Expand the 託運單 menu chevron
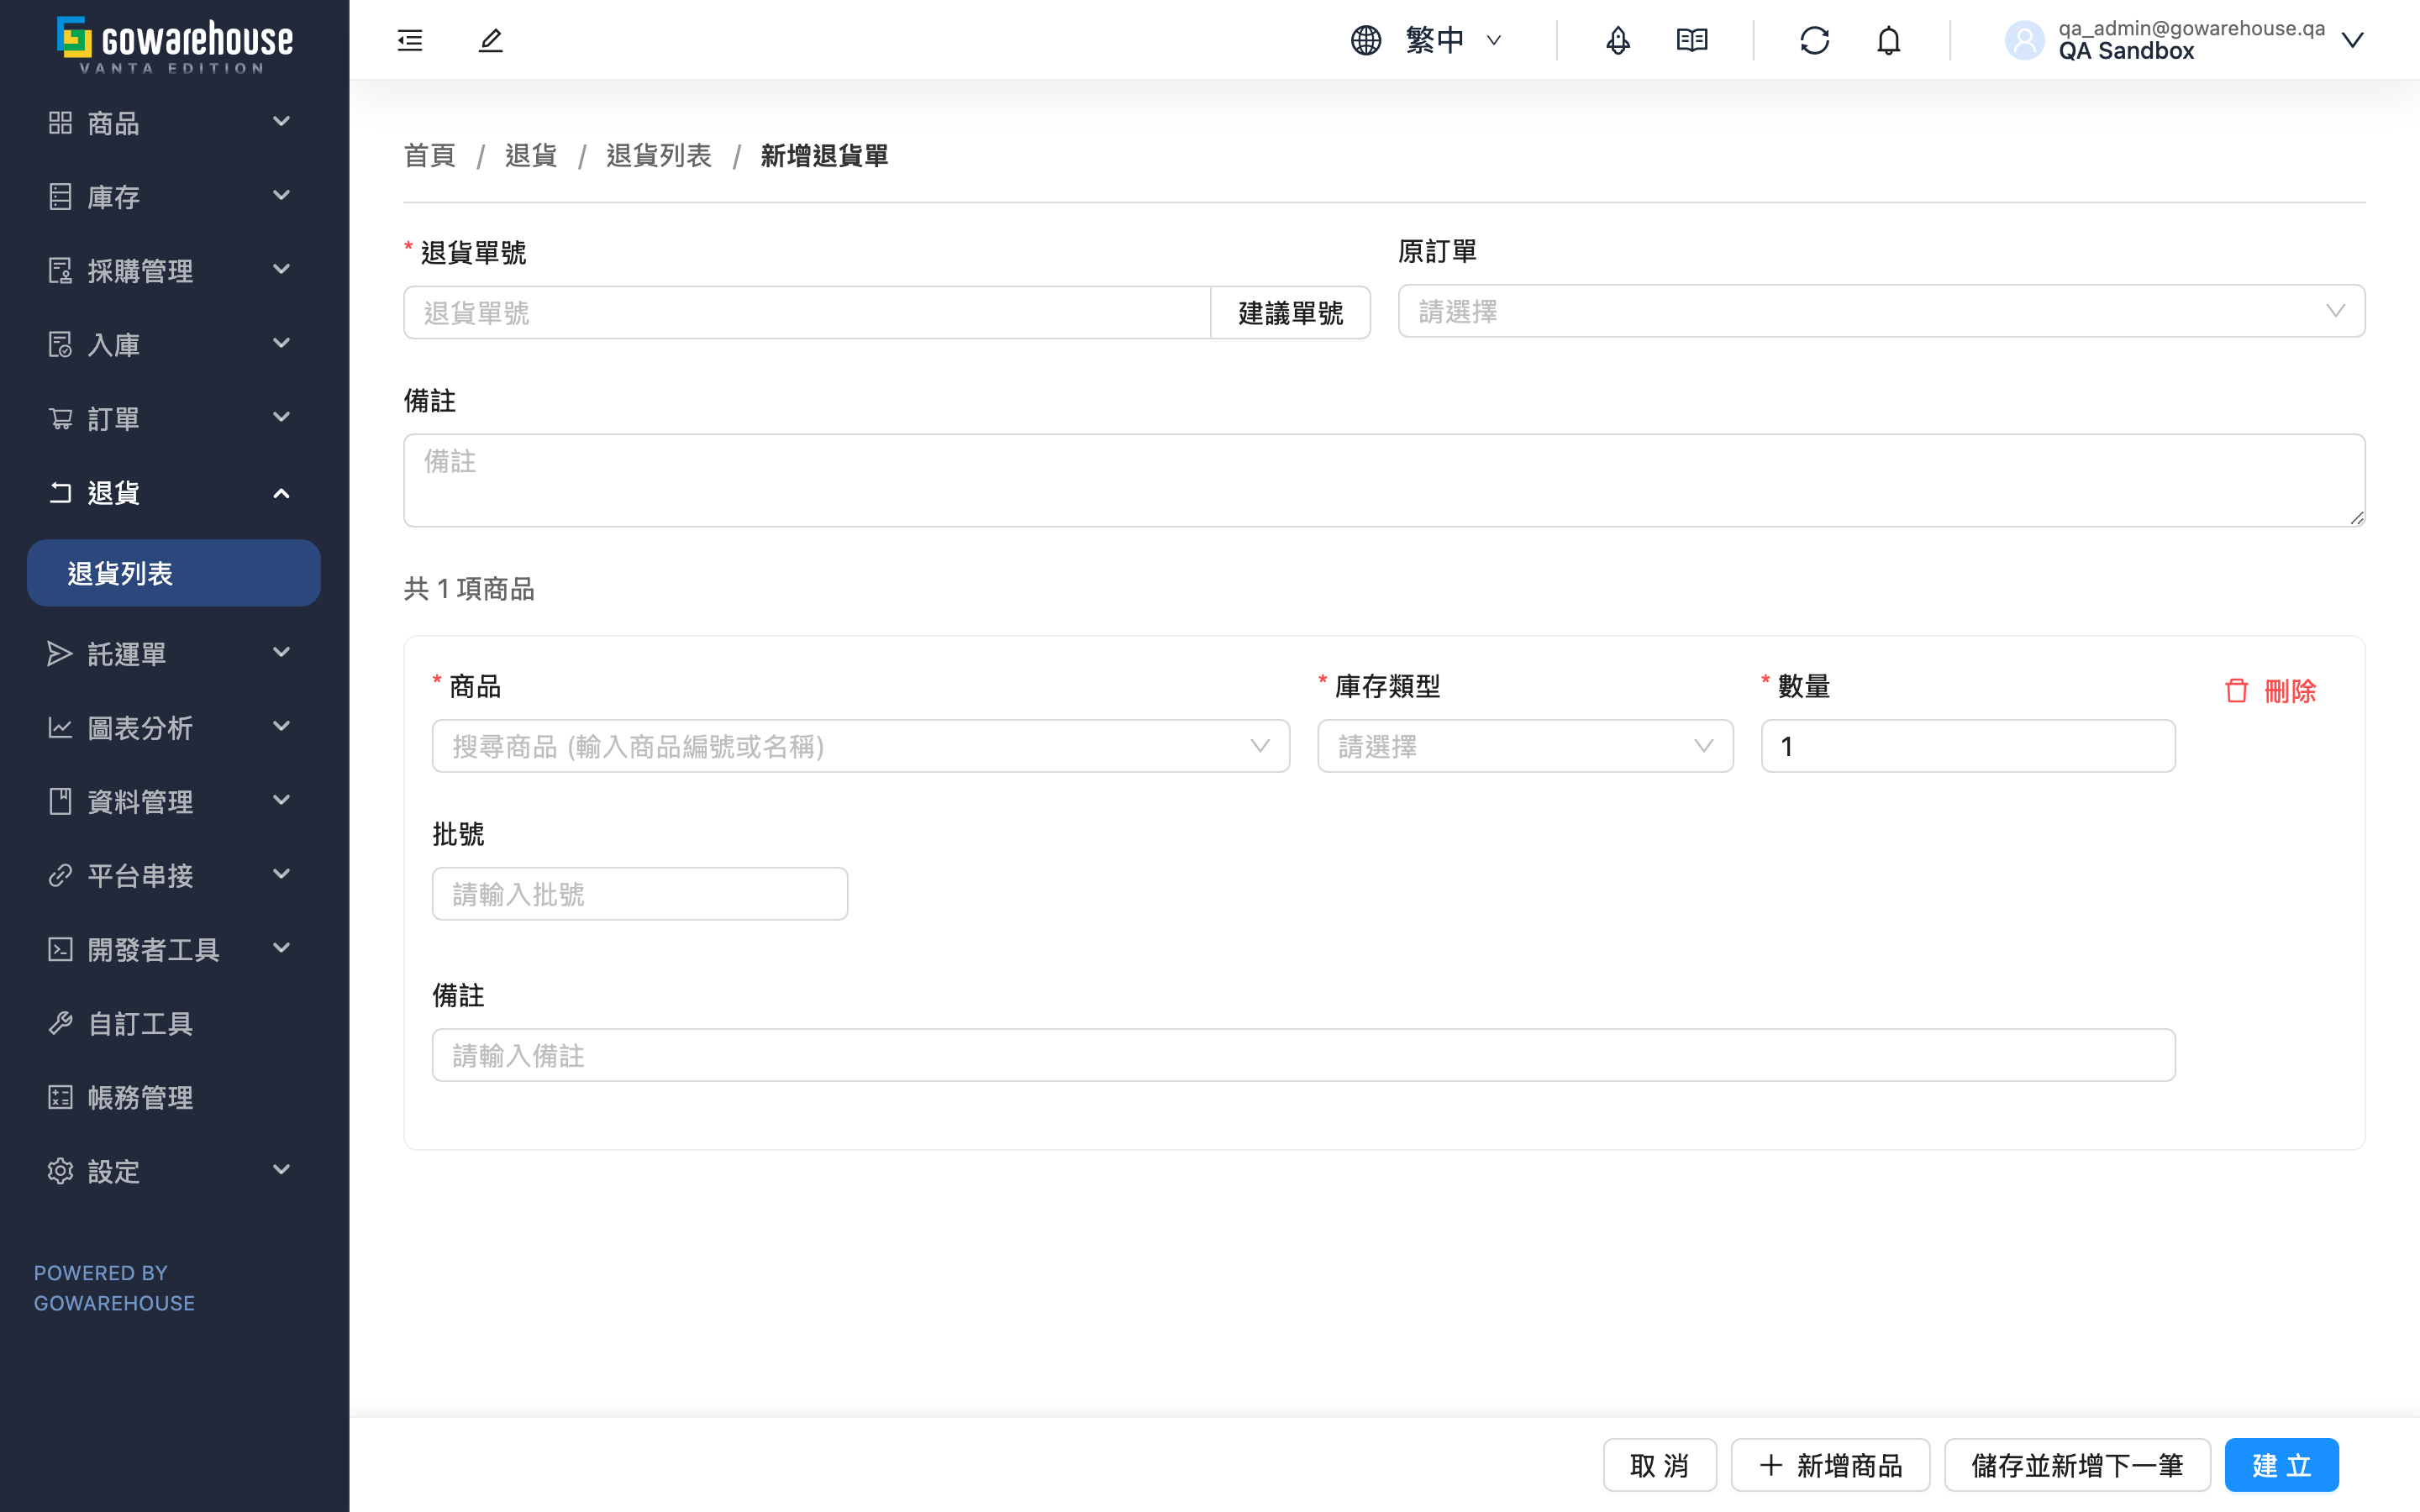 coord(281,653)
